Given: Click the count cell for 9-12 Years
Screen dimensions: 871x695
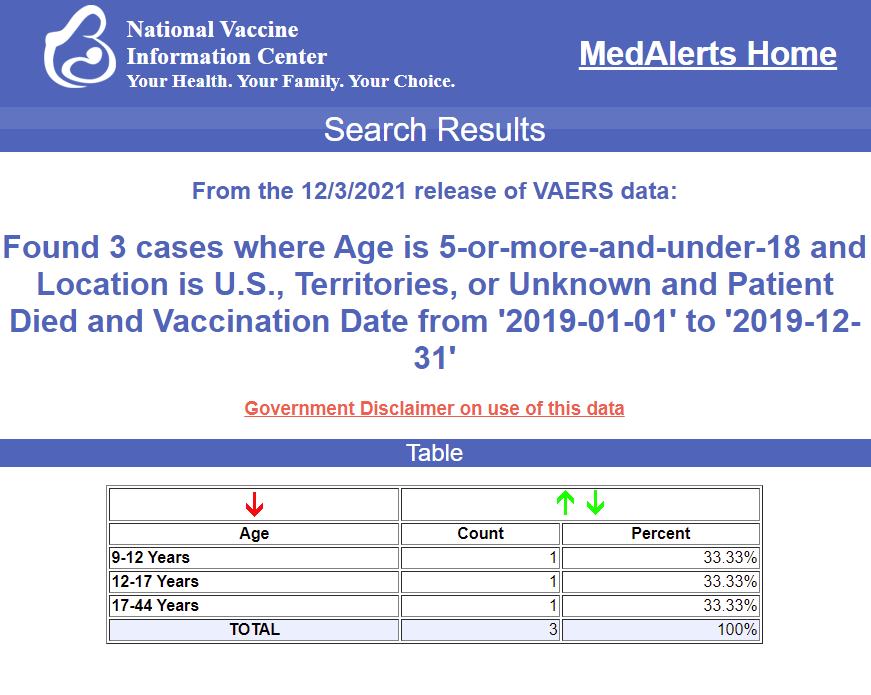Looking at the screenshot, I should pyautogui.click(x=480, y=557).
